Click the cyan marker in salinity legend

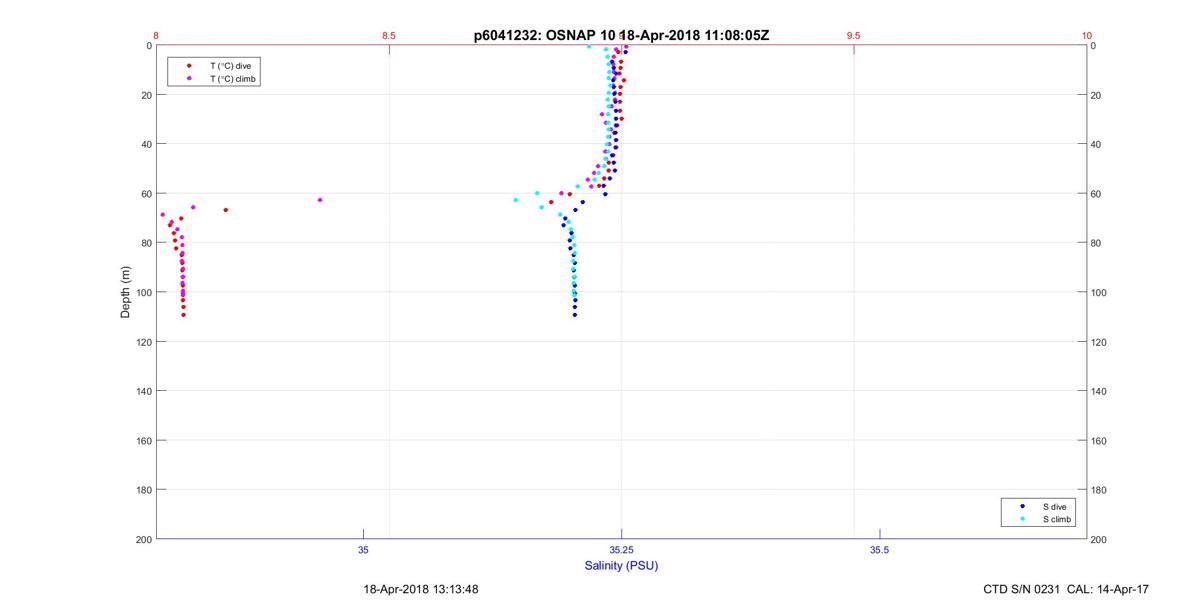[x=1022, y=519]
